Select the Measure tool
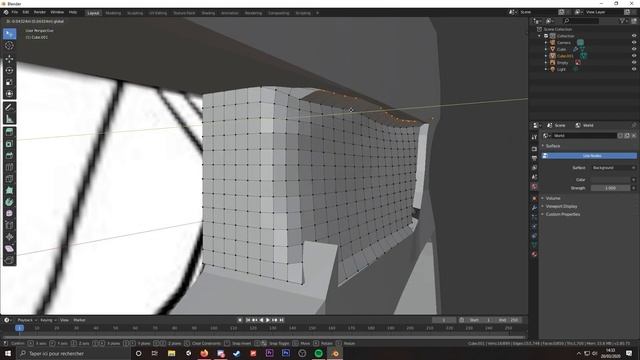640x360 pixels. click(x=9, y=119)
